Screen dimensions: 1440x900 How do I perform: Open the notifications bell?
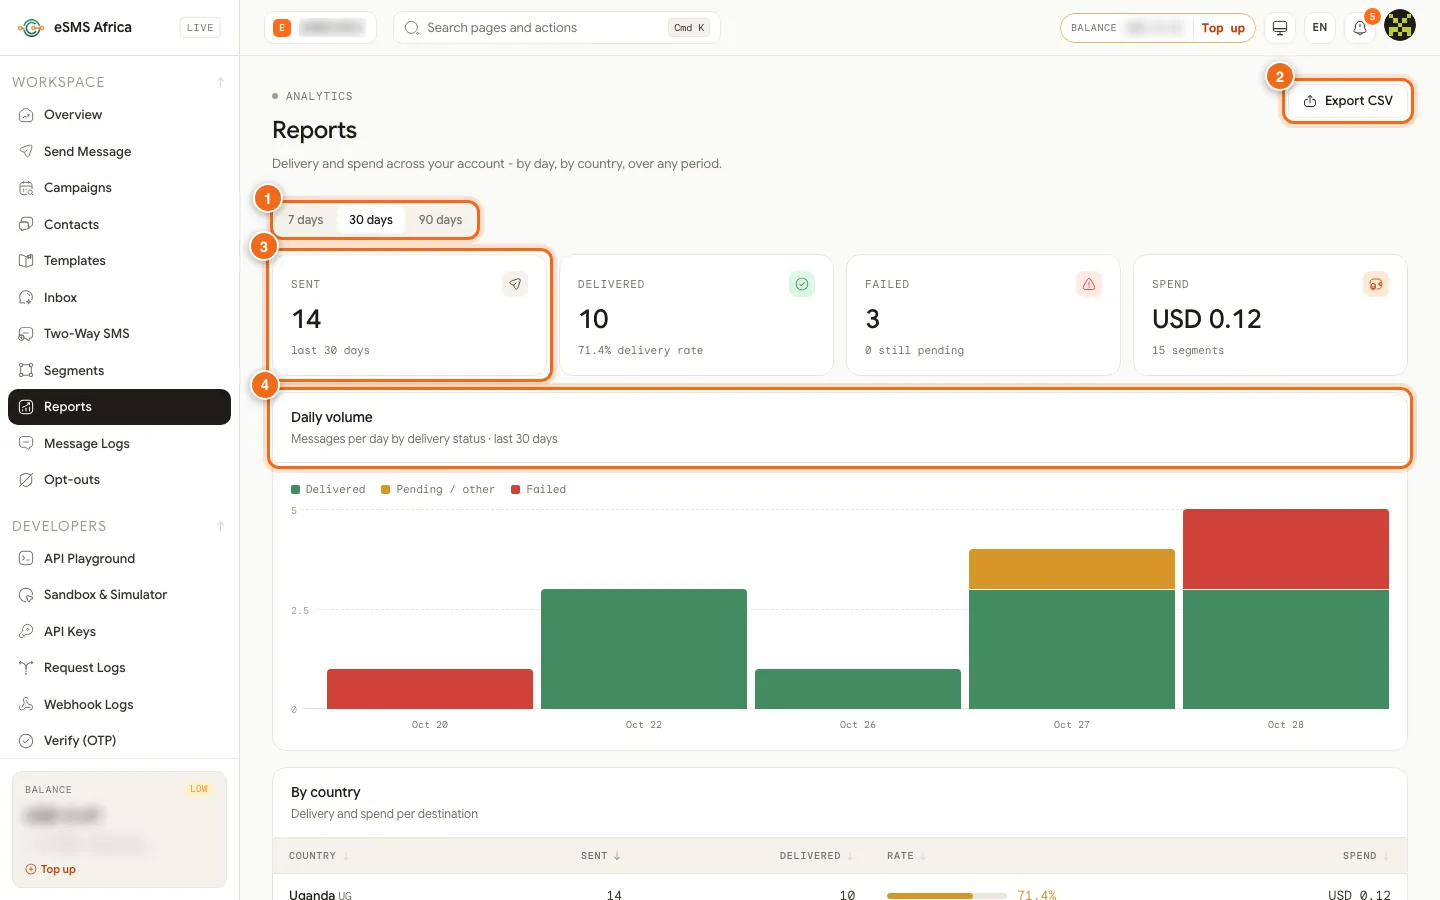pos(1360,28)
